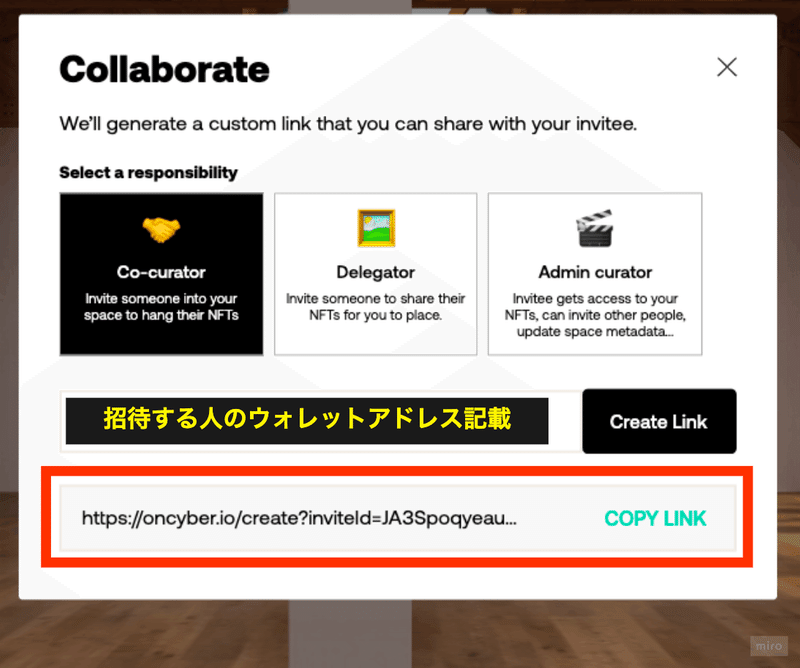Close the Collaborate dialog with the X
This screenshot has height=668, width=800.
tap(727, 67)
